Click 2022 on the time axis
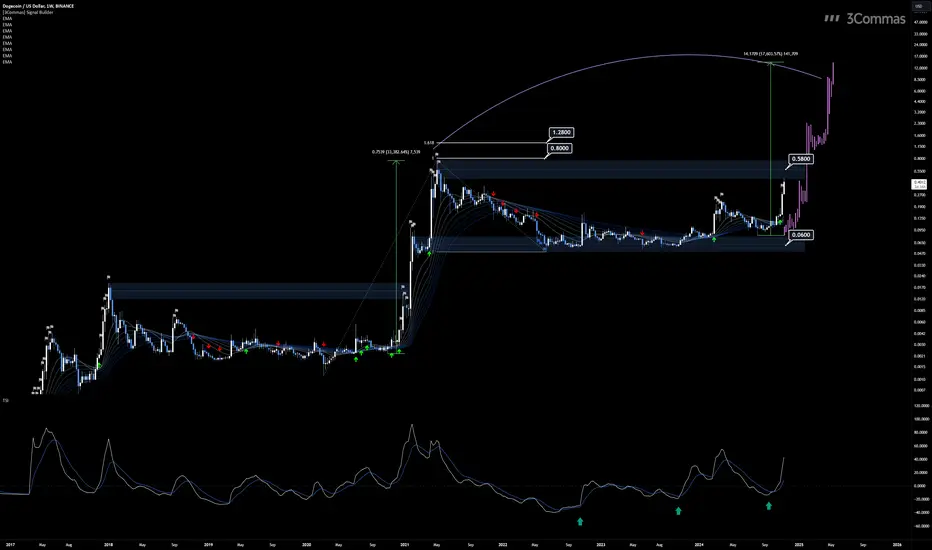 click(503, 544)
